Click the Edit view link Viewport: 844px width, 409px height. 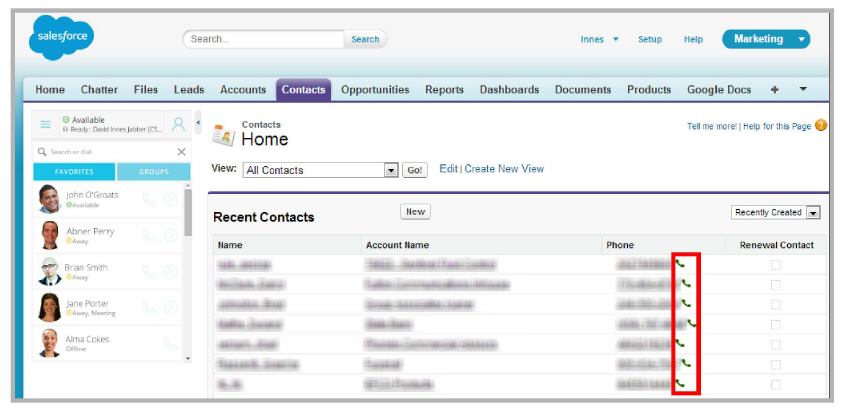[x=448, y=169]
